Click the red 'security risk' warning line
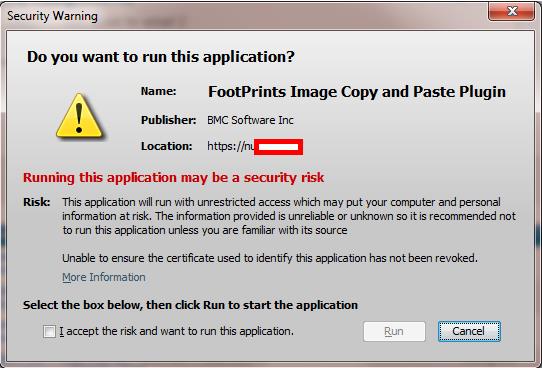Viewport: 542px width, 368px height. (x=174, y=178)
